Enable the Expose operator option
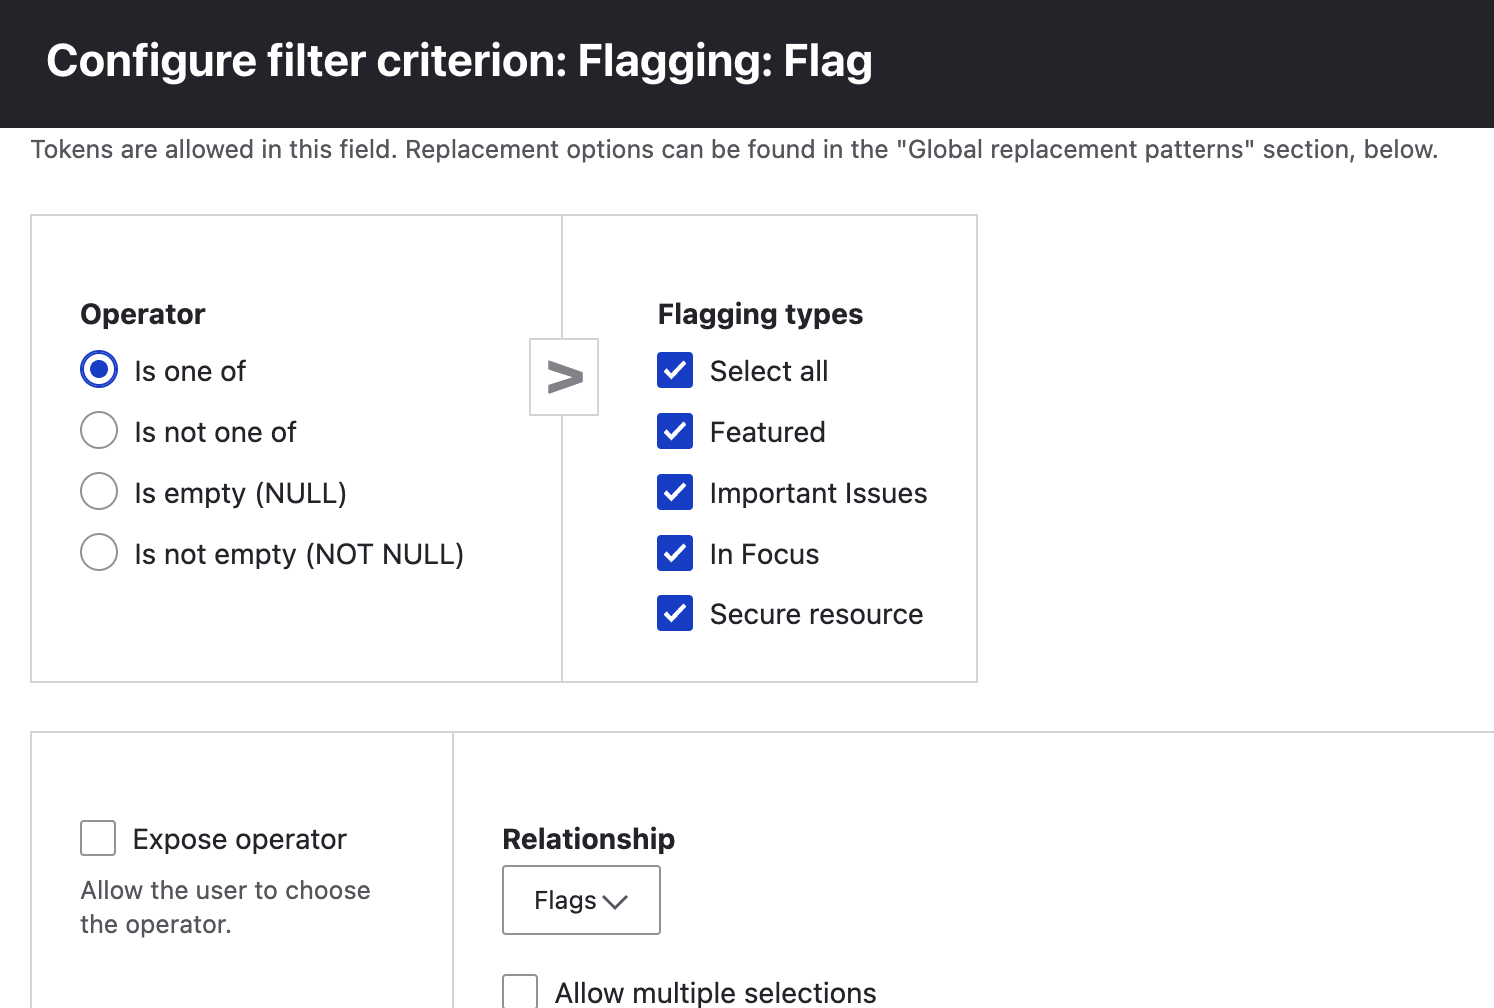Screen dimensions: 1494x1008 (97, 838)
